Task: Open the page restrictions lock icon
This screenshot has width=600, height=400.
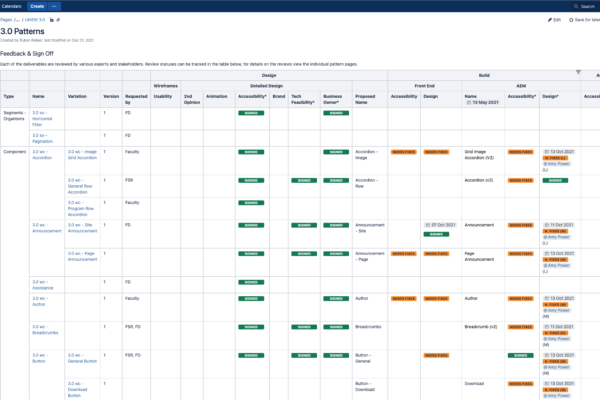Action: coord(52,20)
